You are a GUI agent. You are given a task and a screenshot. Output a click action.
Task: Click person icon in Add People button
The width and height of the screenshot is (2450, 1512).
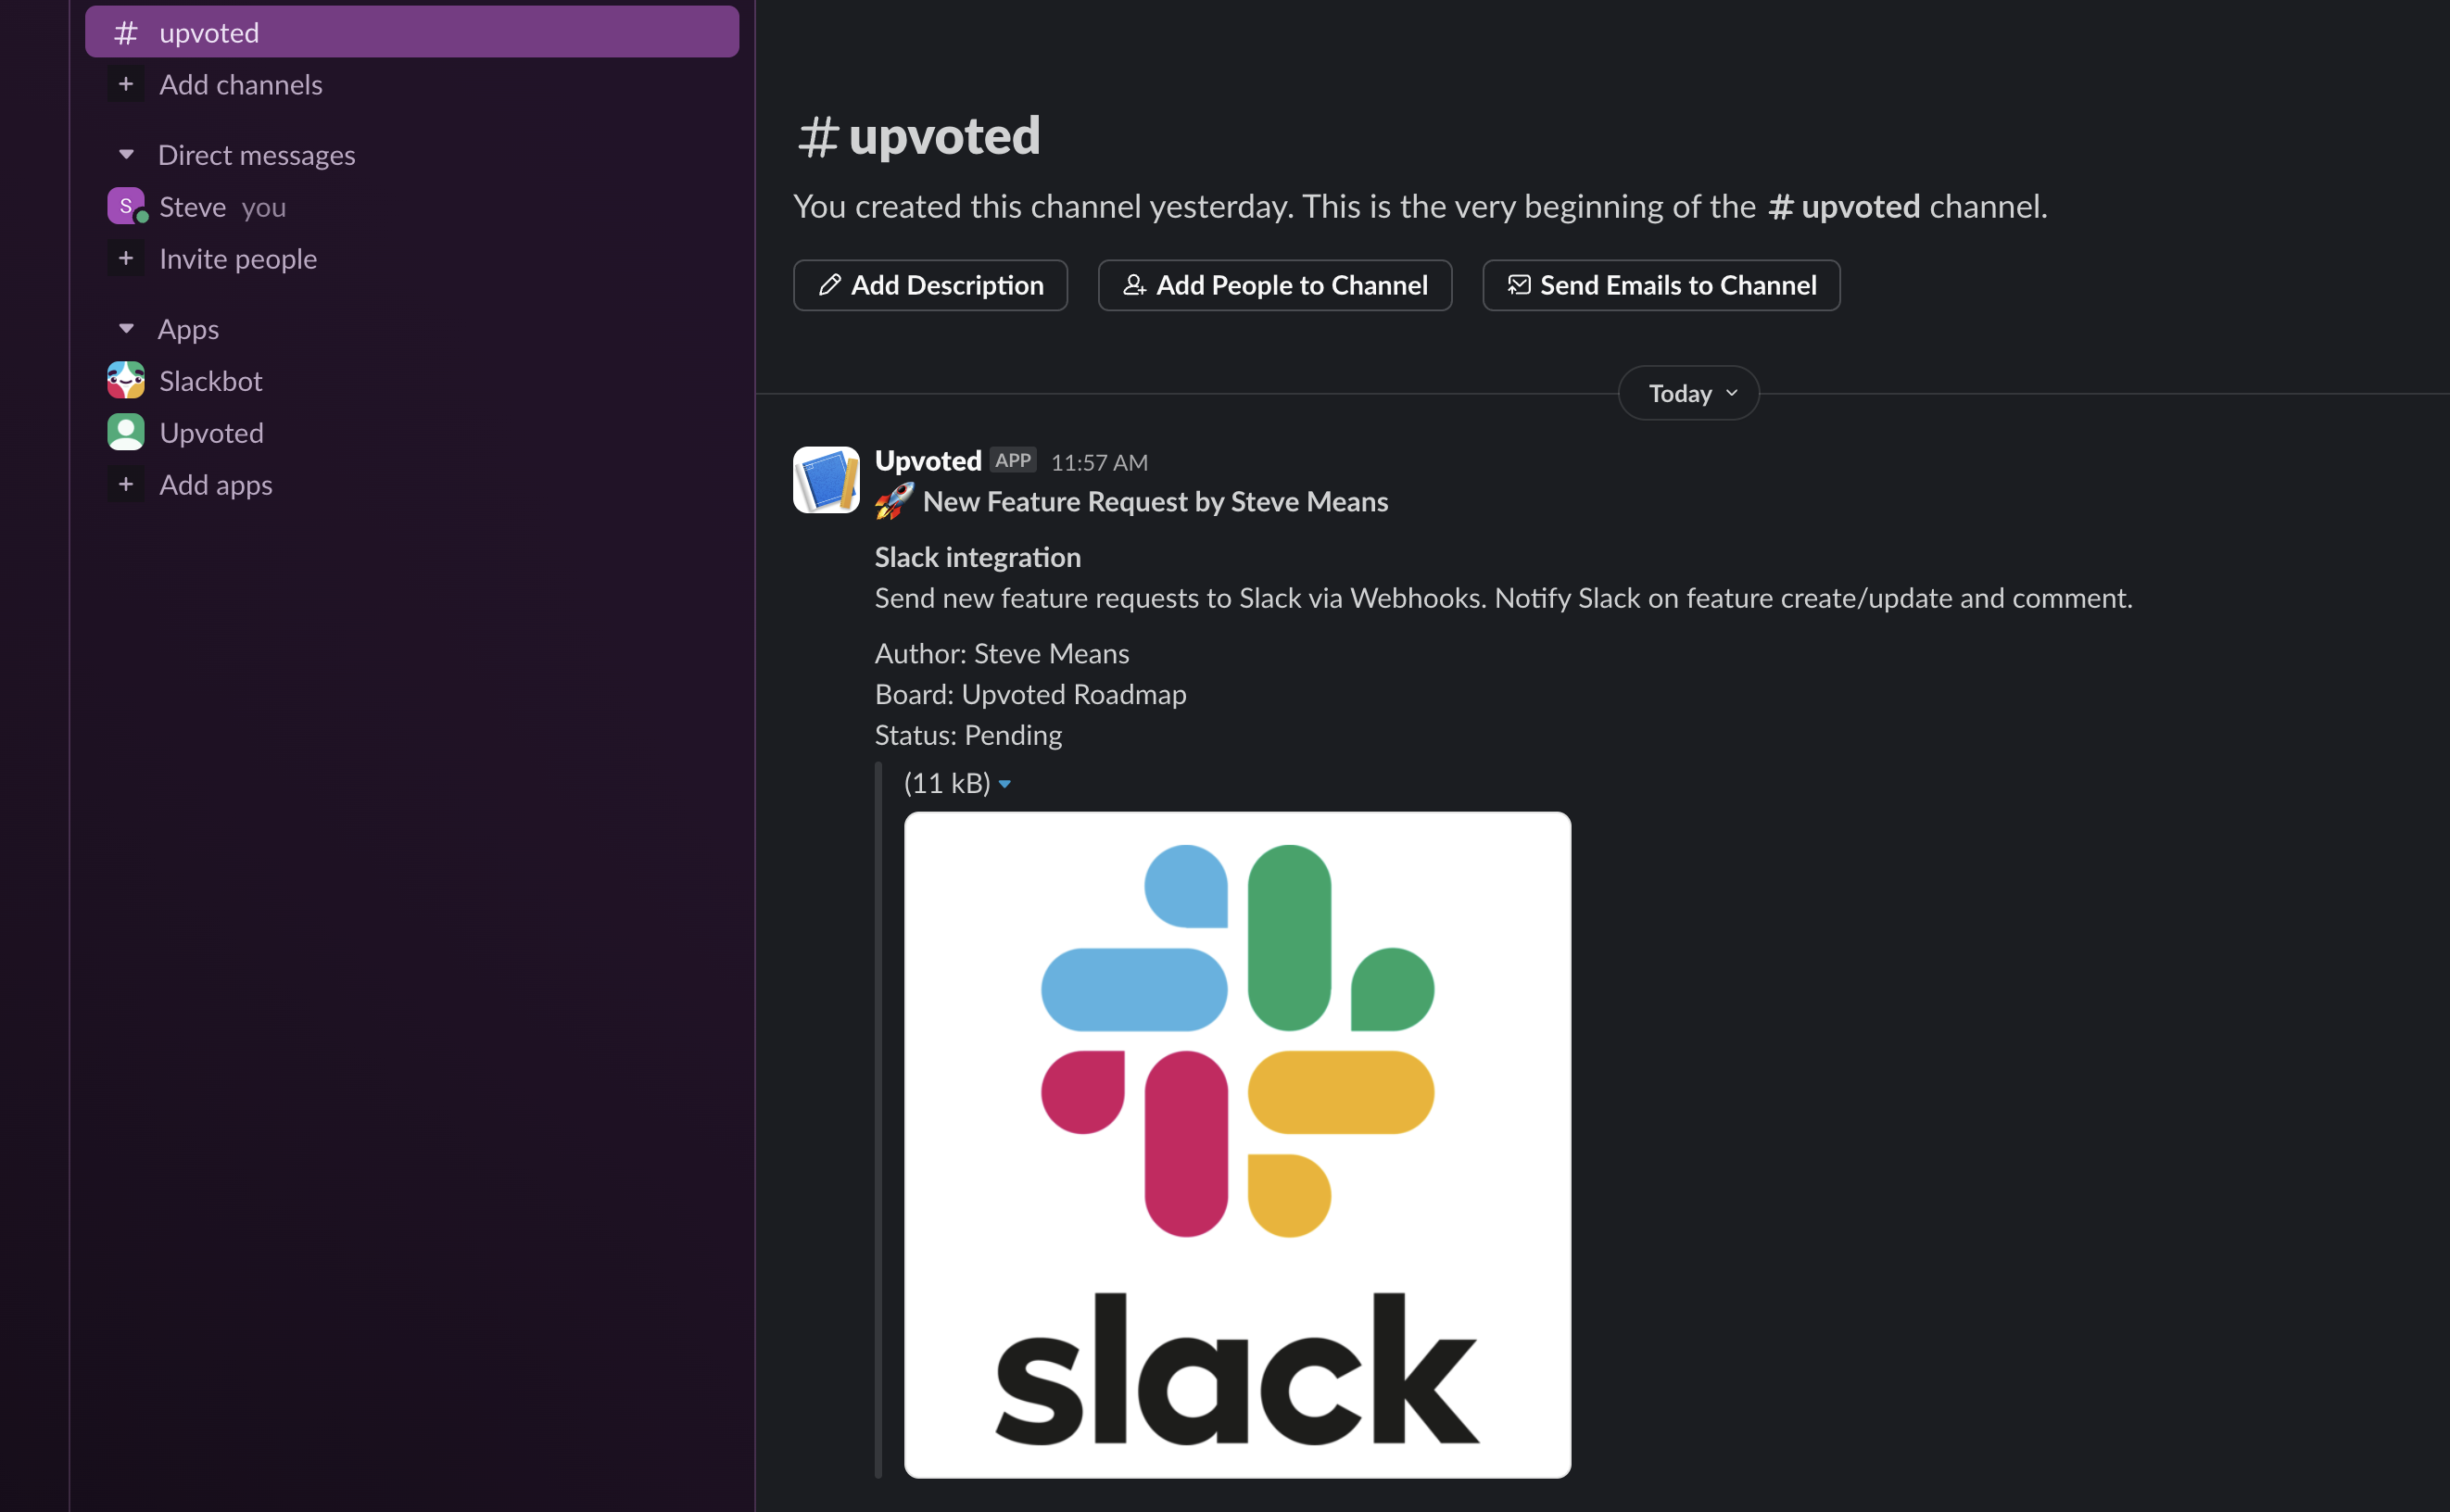(x=1134, y=286)
